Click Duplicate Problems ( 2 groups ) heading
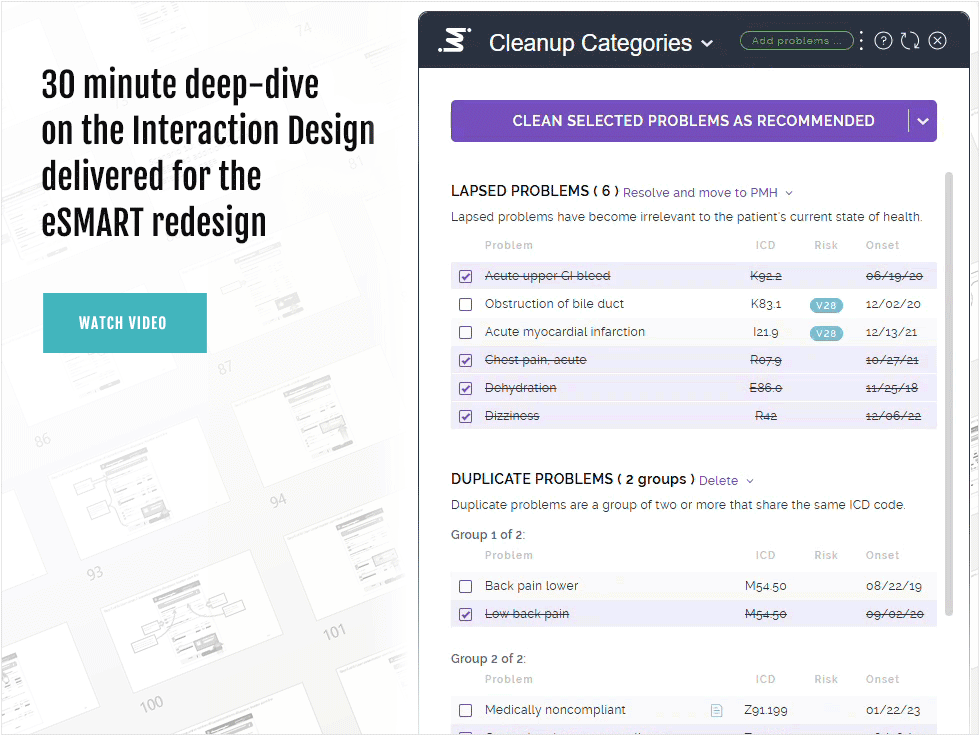Viewport: 980px width, 736px height. pos(573,479)
